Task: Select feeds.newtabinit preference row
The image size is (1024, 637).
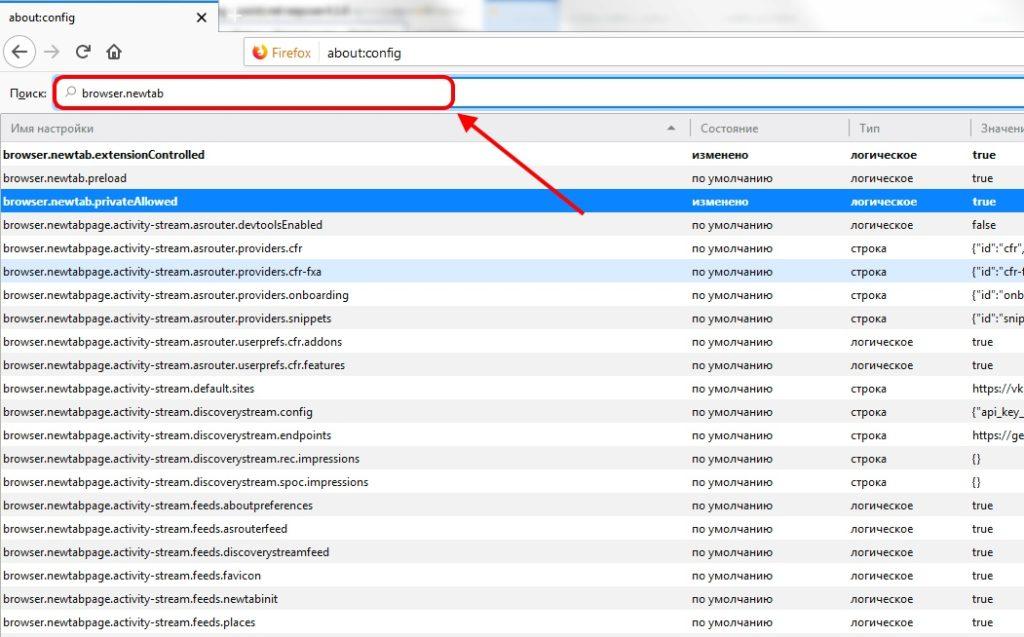Action: (512, 599)
